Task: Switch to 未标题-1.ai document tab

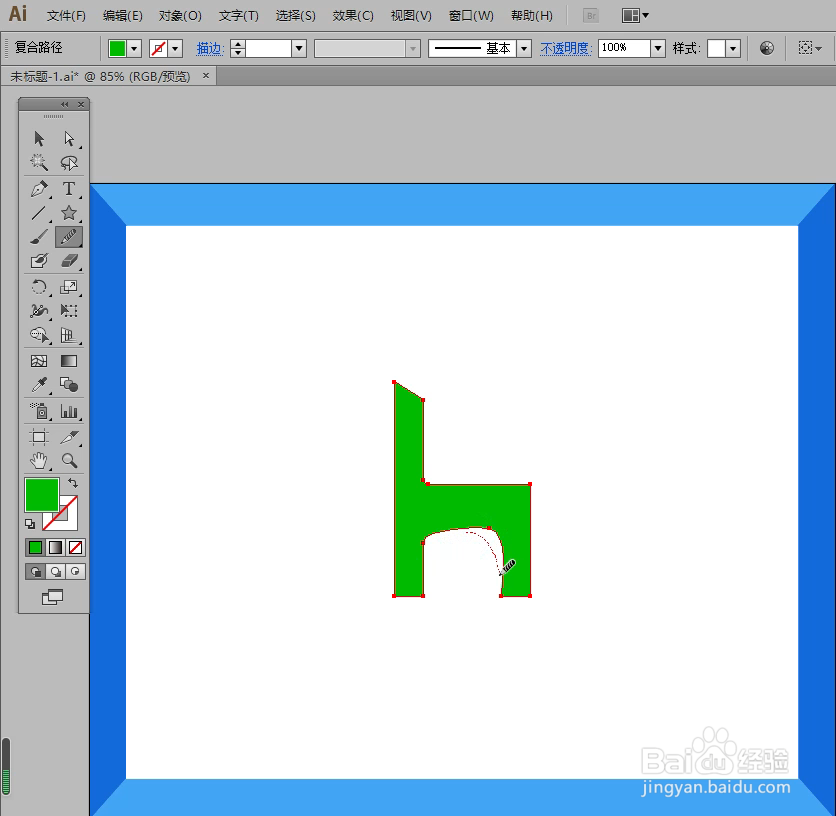Action: click(x=100, y=77)
